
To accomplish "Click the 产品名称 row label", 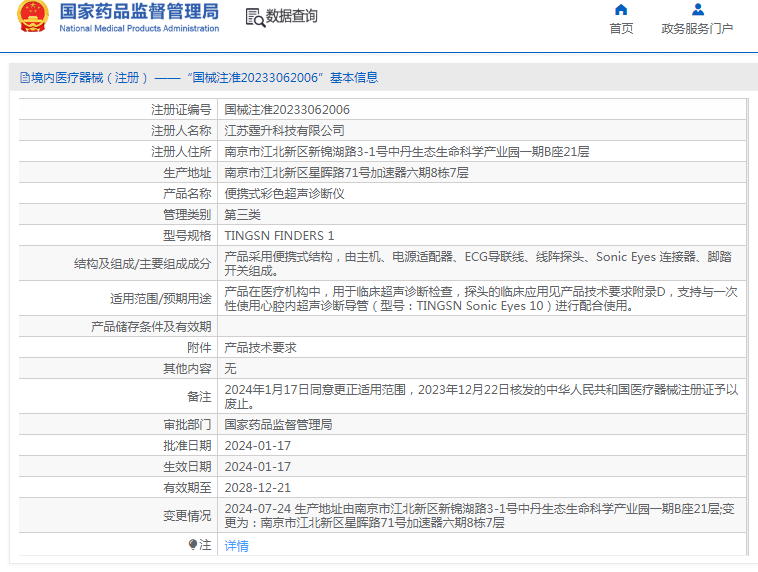I will click(x=187, y=193).
